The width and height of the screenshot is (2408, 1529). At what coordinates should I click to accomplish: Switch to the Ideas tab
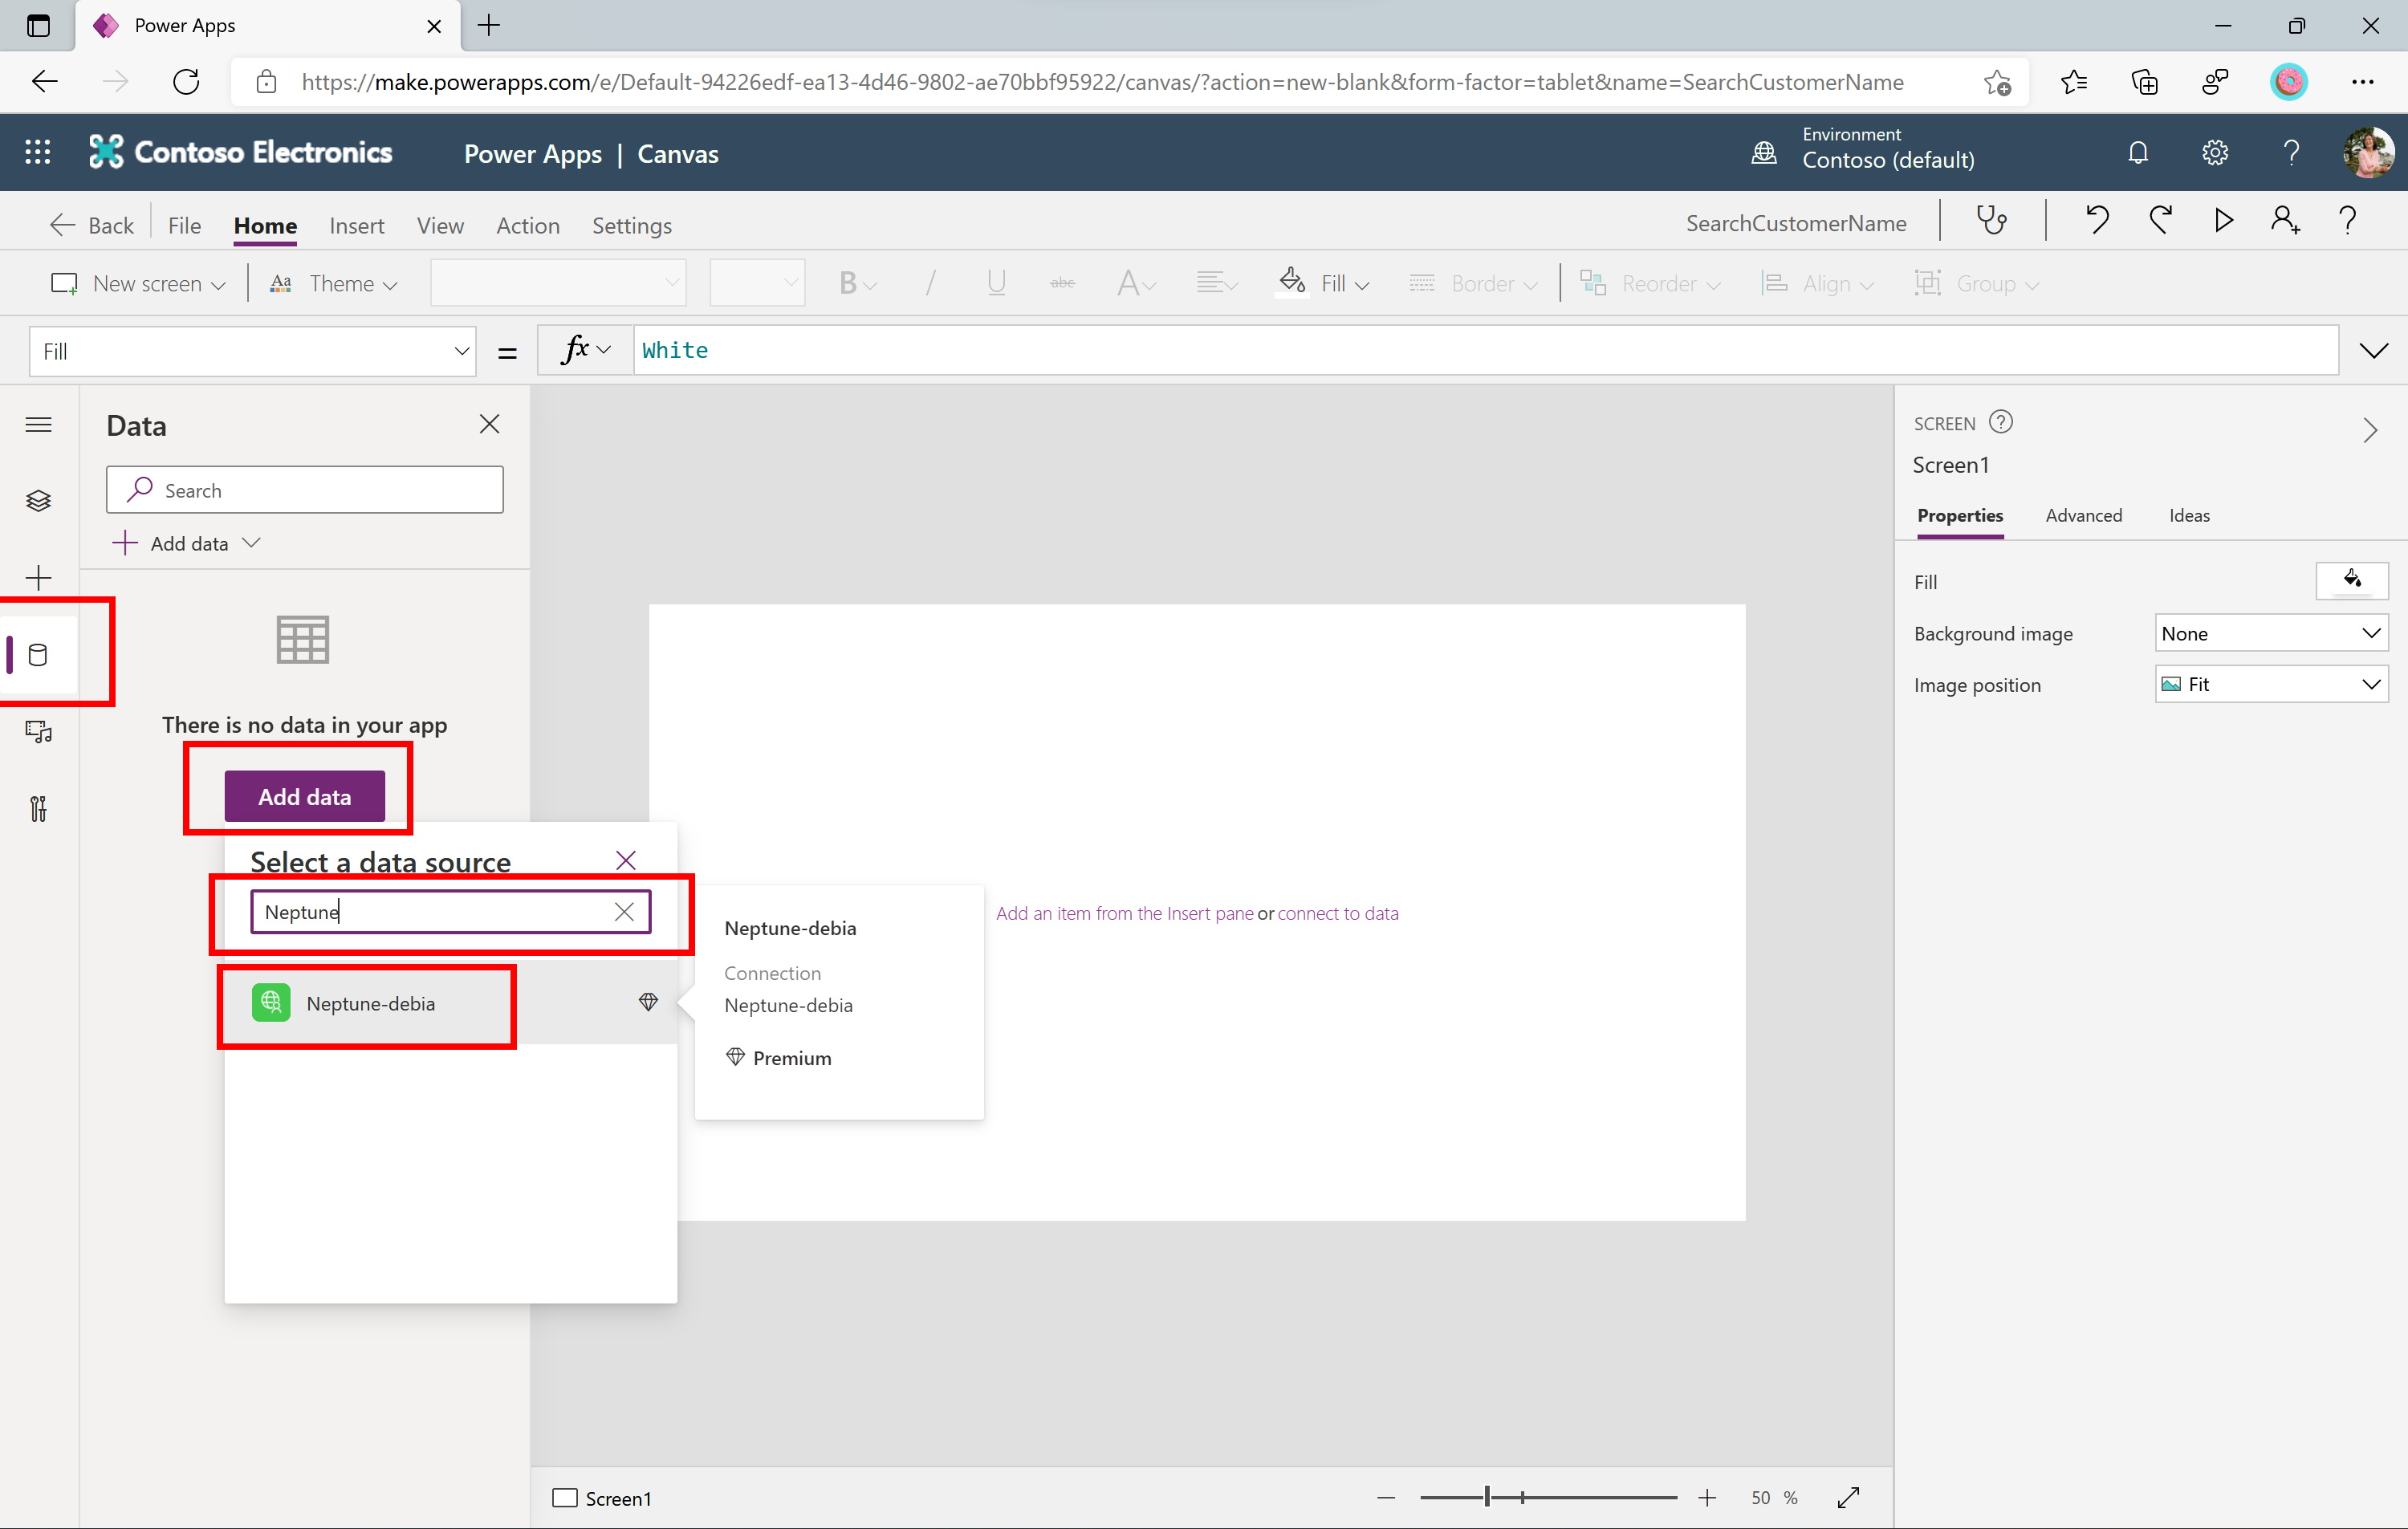point(2189,515)
